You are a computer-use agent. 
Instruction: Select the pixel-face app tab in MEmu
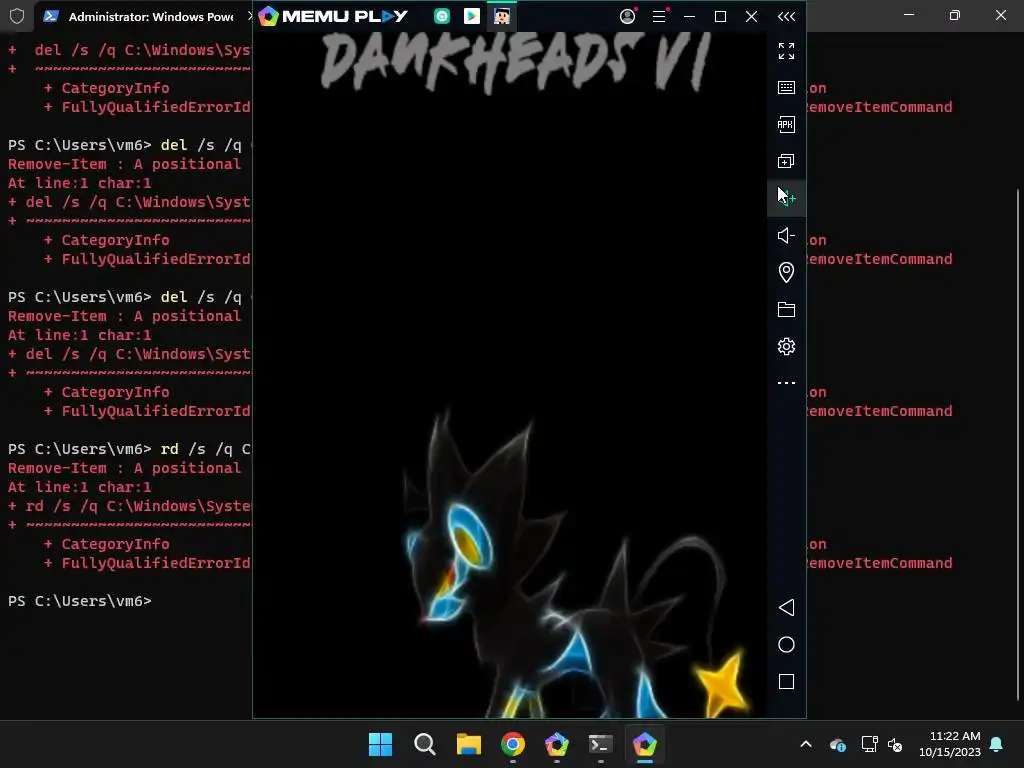[x=502, y=16]
